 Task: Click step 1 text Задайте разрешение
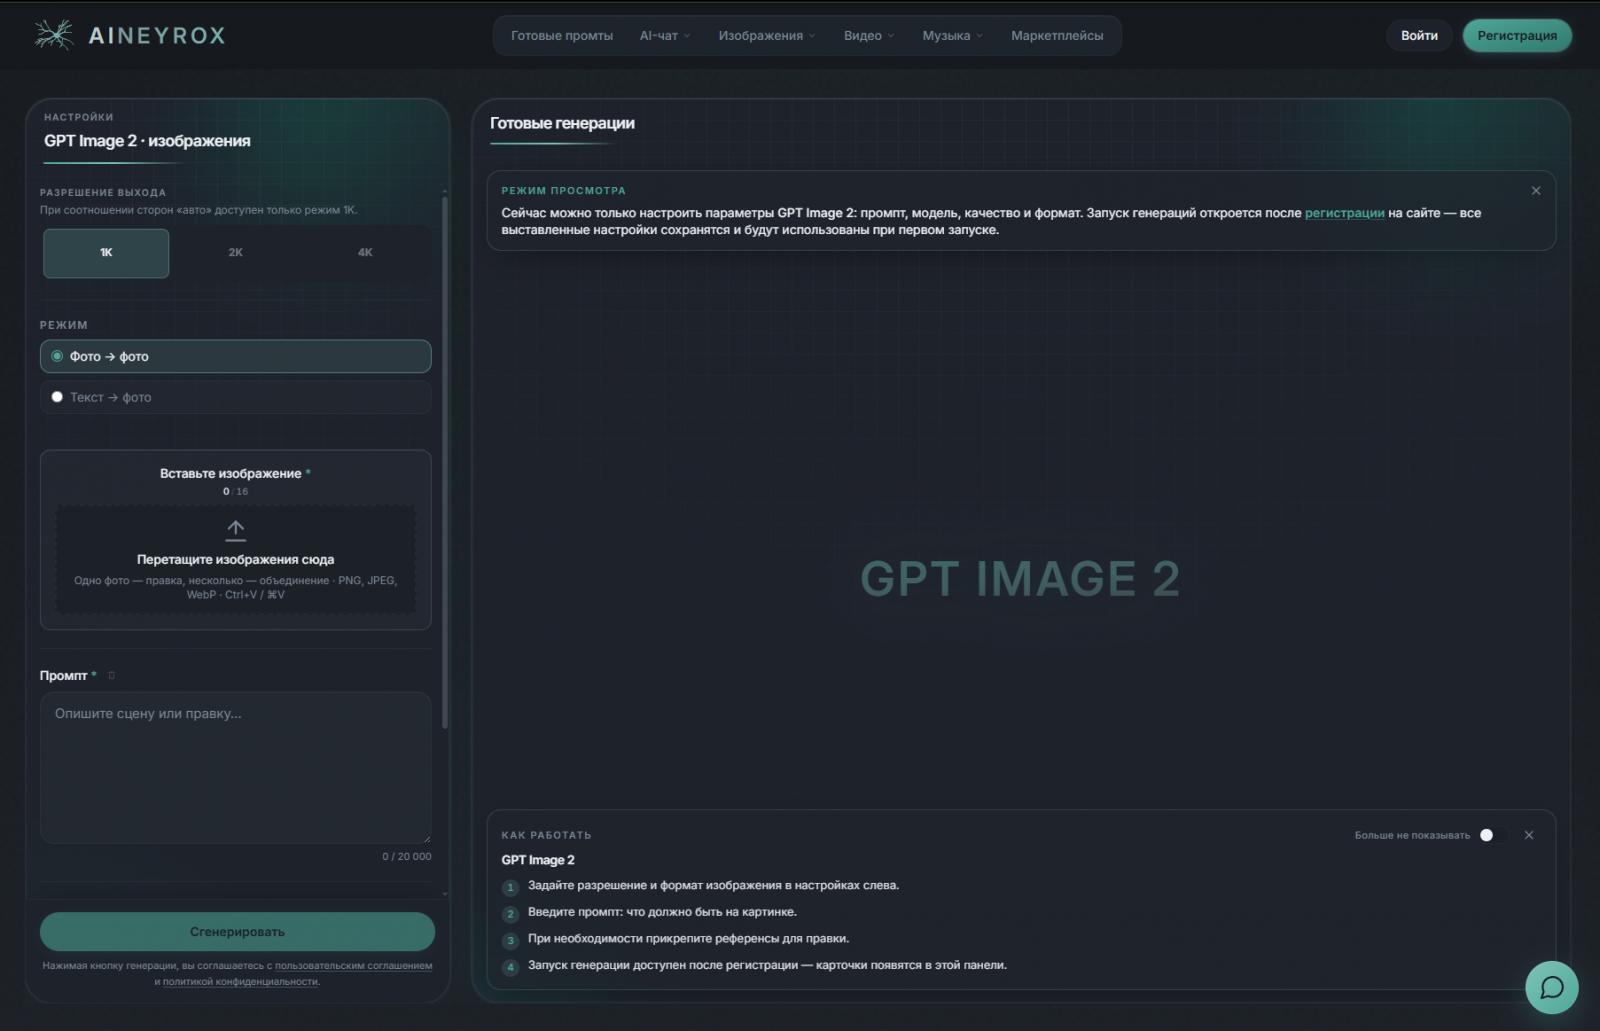click(713, 886)
